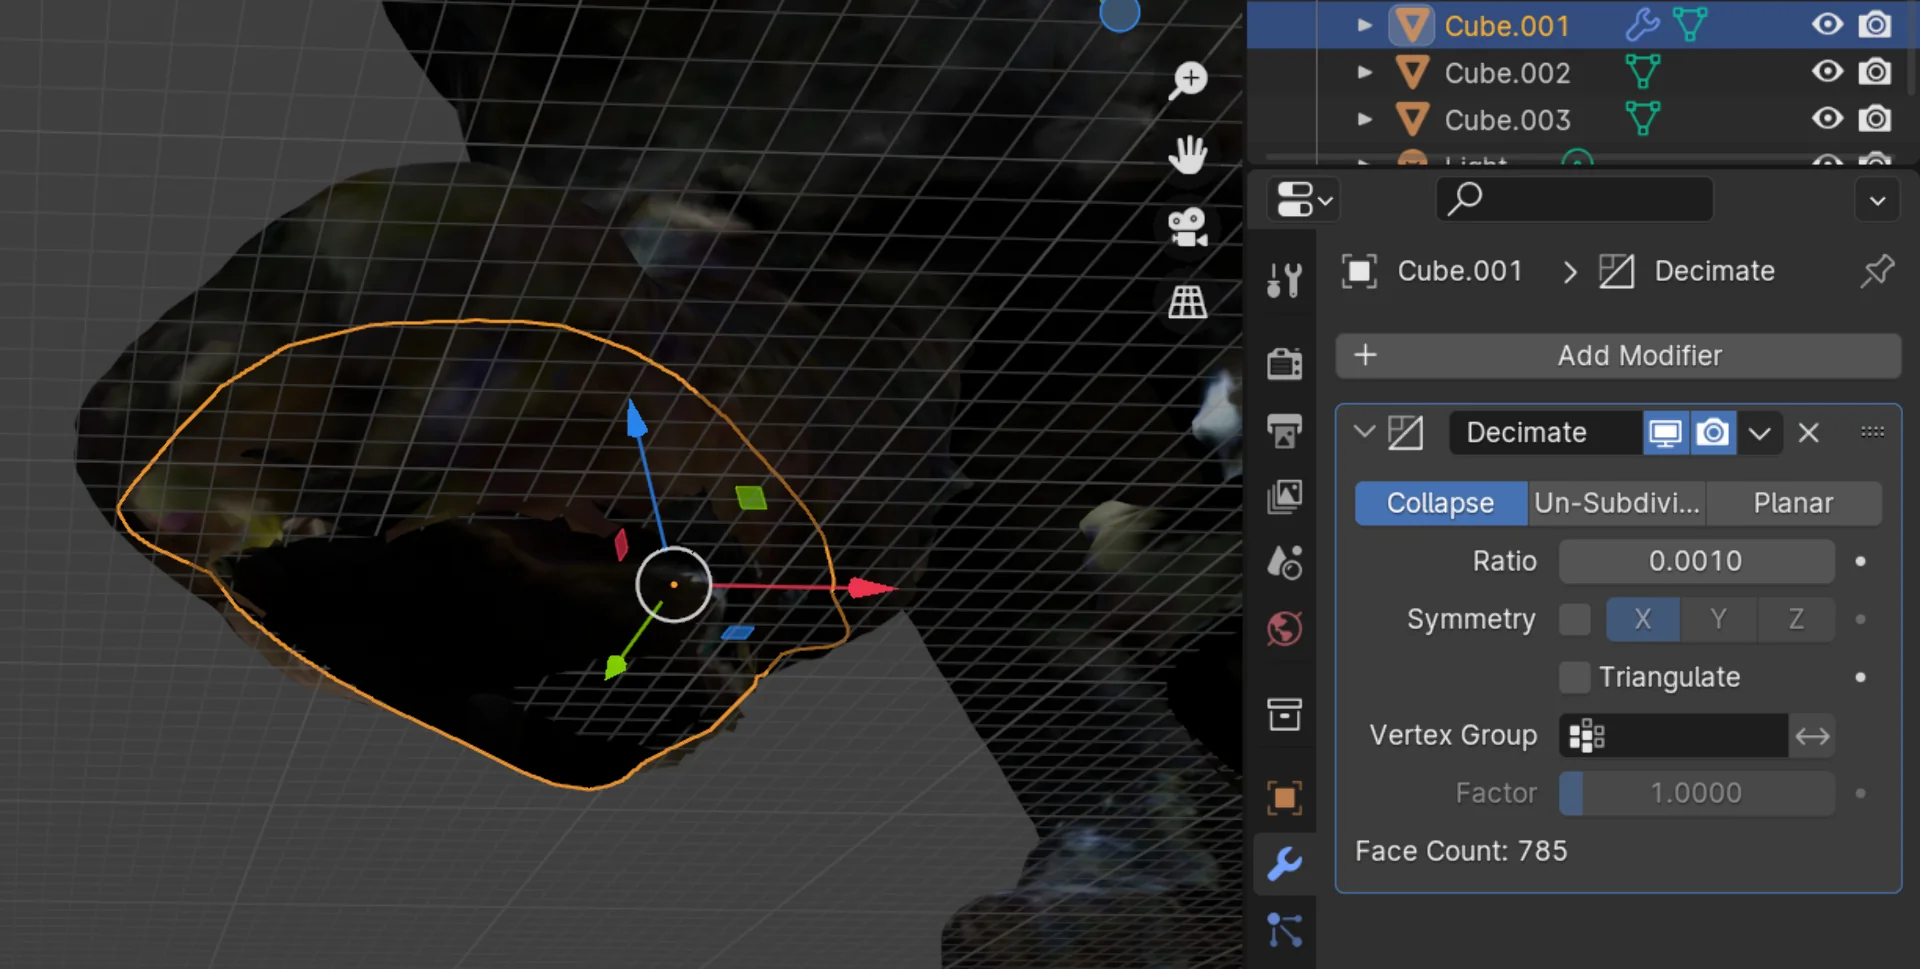Switch to Planar decimate mode
1920x969 pixels.
coord(1793,503)
